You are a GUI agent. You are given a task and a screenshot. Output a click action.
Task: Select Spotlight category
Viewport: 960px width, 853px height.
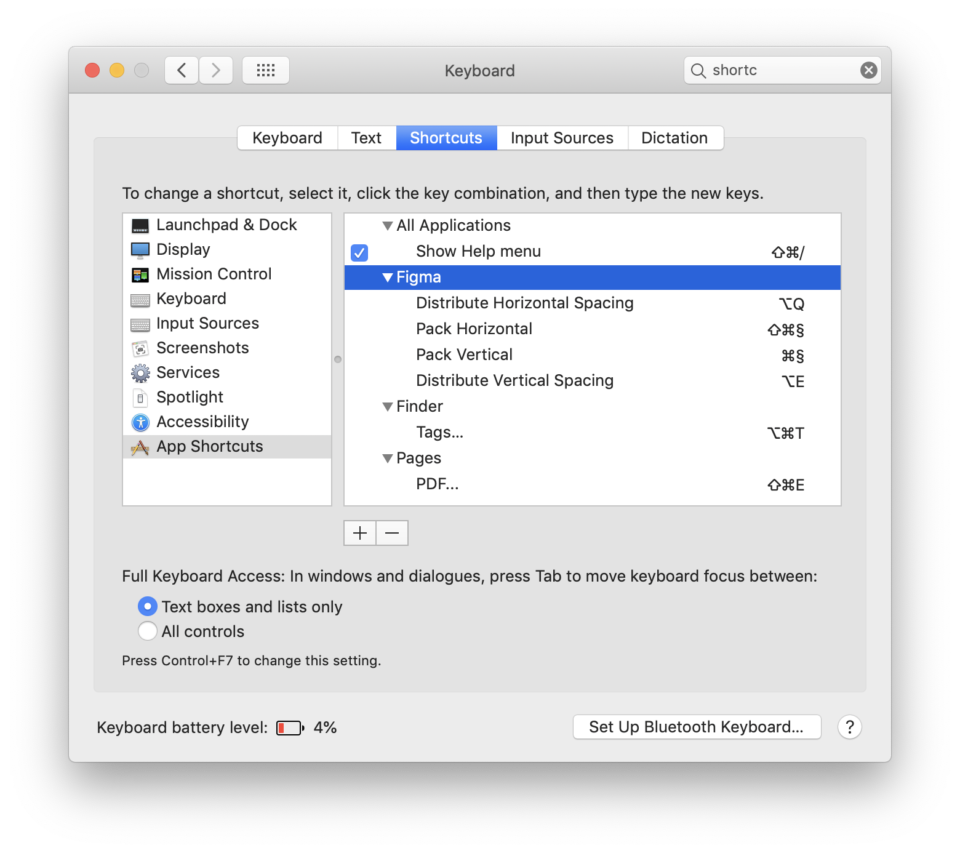227,397
